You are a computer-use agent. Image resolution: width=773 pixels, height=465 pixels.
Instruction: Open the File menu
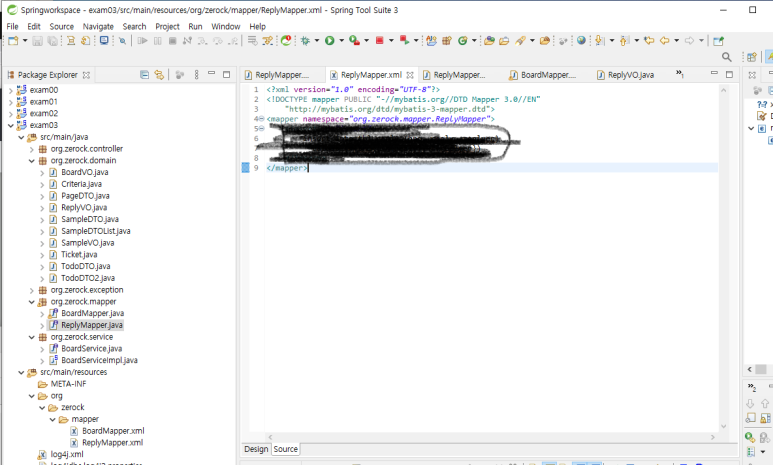coord(12,27)
